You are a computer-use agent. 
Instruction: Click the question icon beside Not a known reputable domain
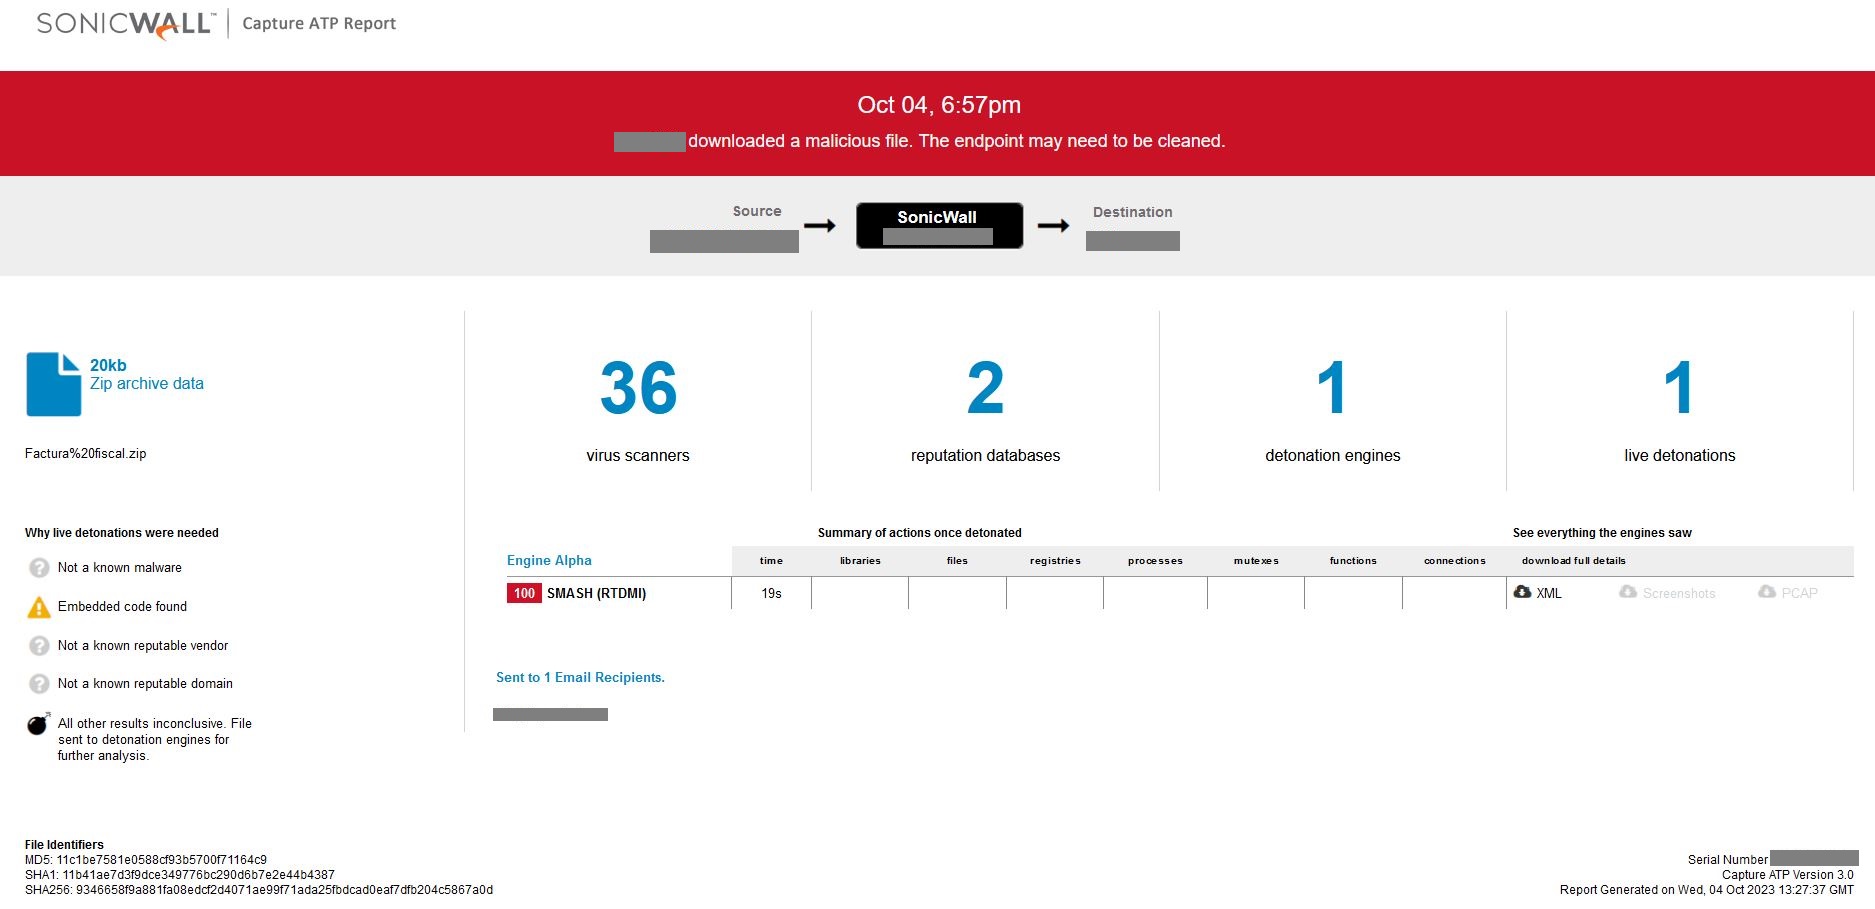coord(39,684)
